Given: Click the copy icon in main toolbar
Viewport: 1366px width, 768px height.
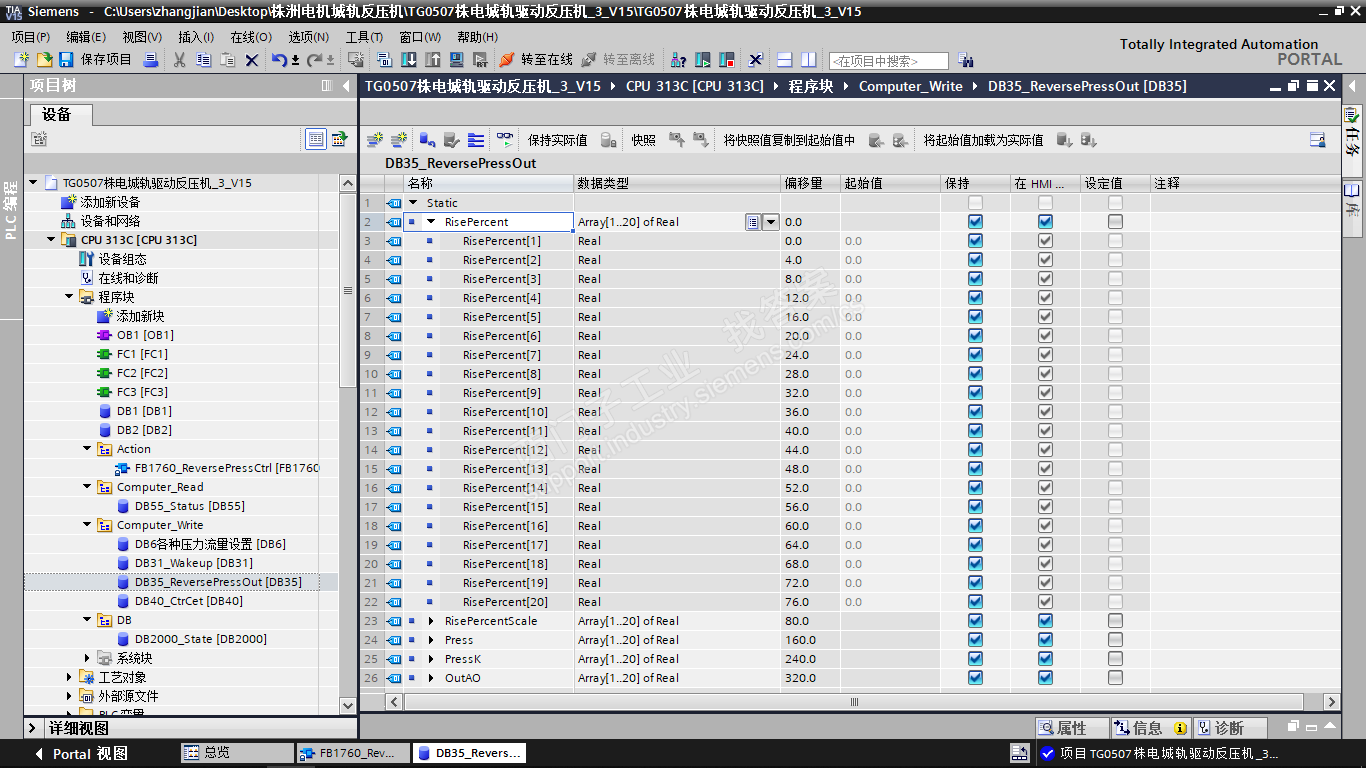Looking at the screenshot, I should click(204, 60).
